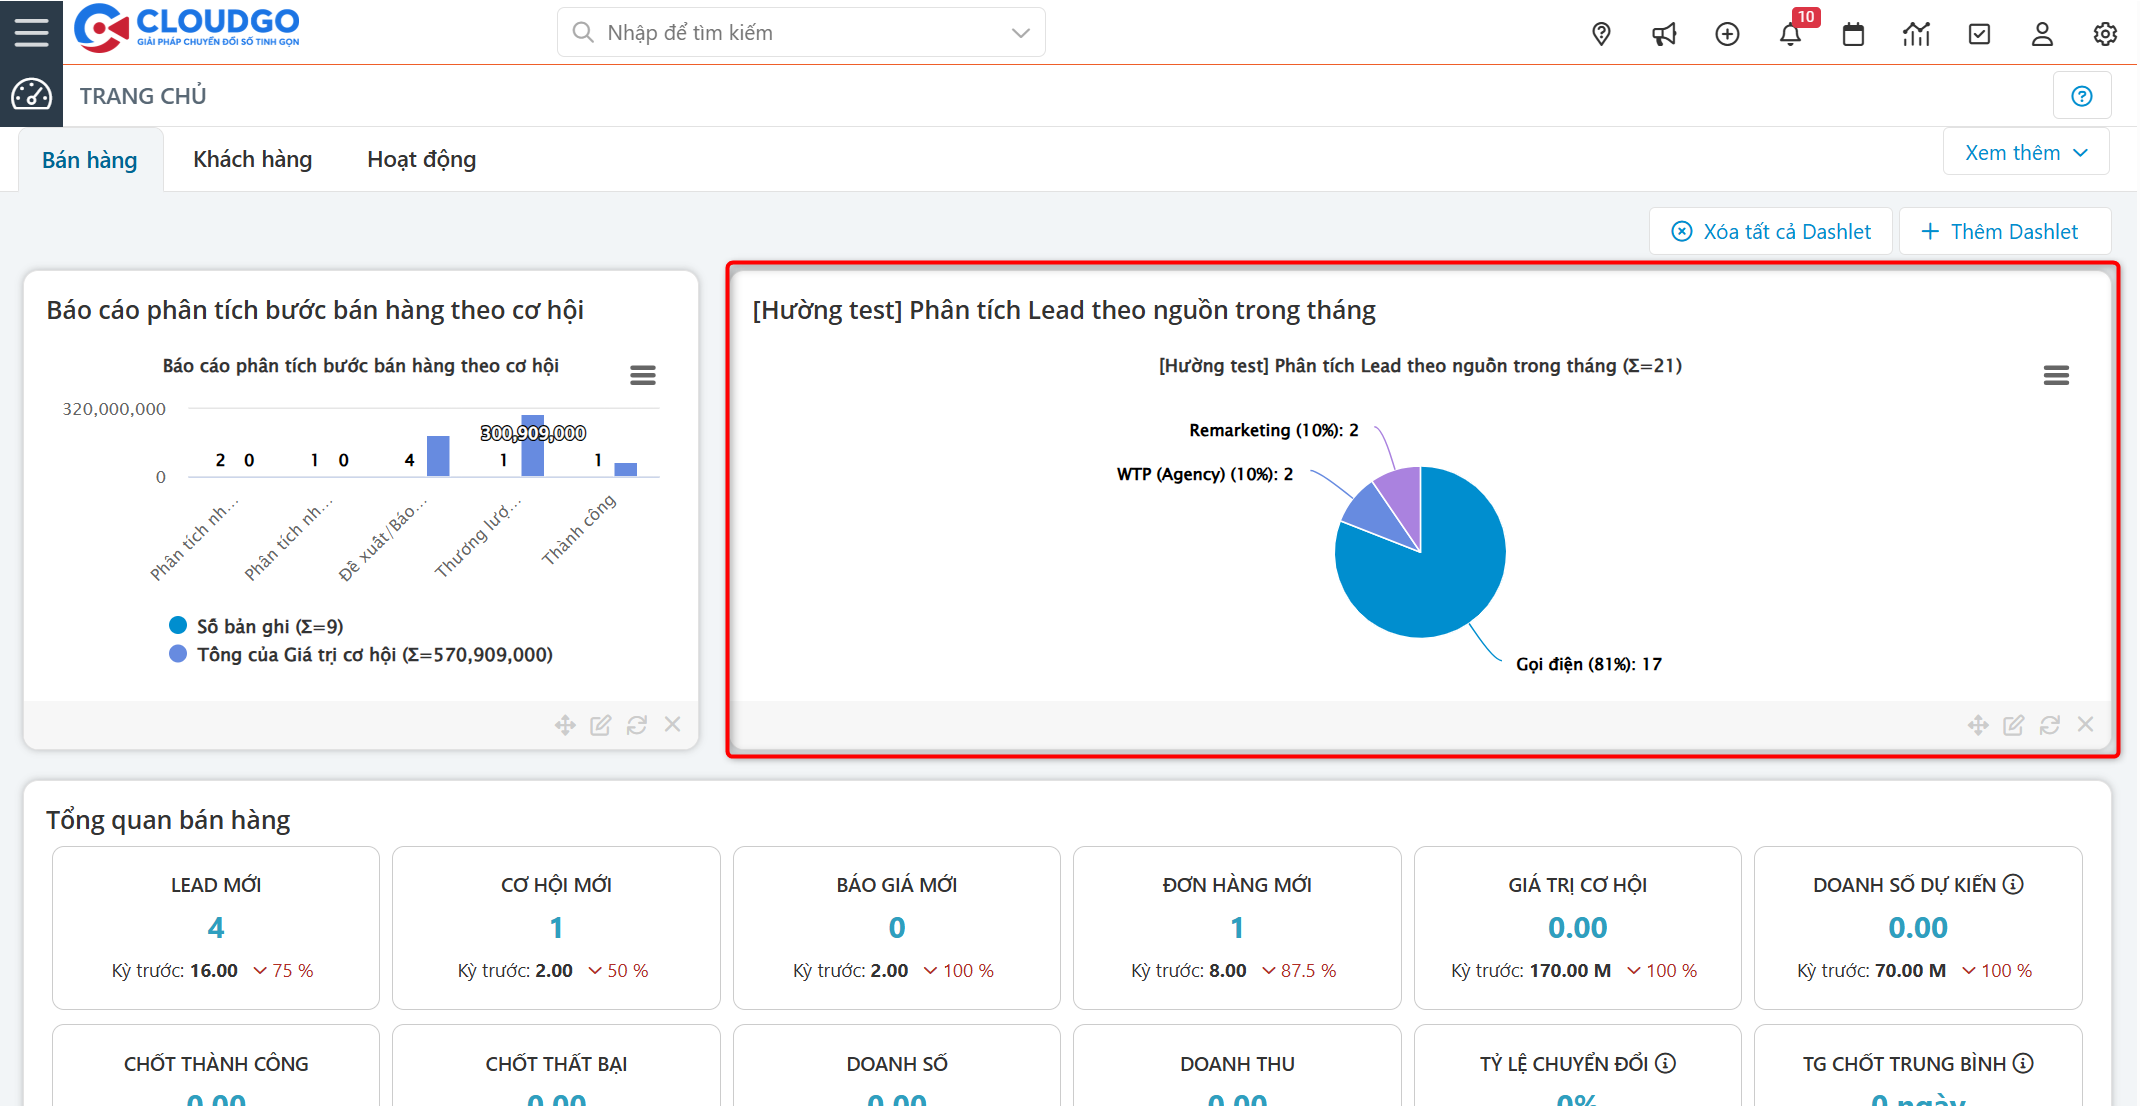Screen dimensions: 2140x1106
Task: Expand the search box dropdown arrow
Action: pos(1020,33)
